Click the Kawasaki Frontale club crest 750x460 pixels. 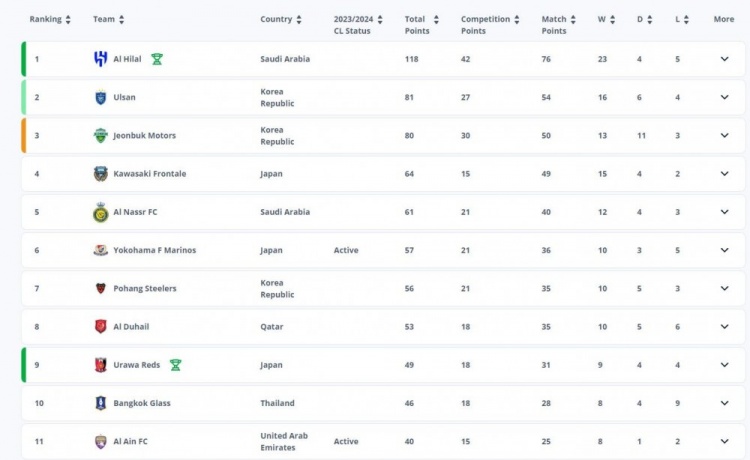(100, 174)
